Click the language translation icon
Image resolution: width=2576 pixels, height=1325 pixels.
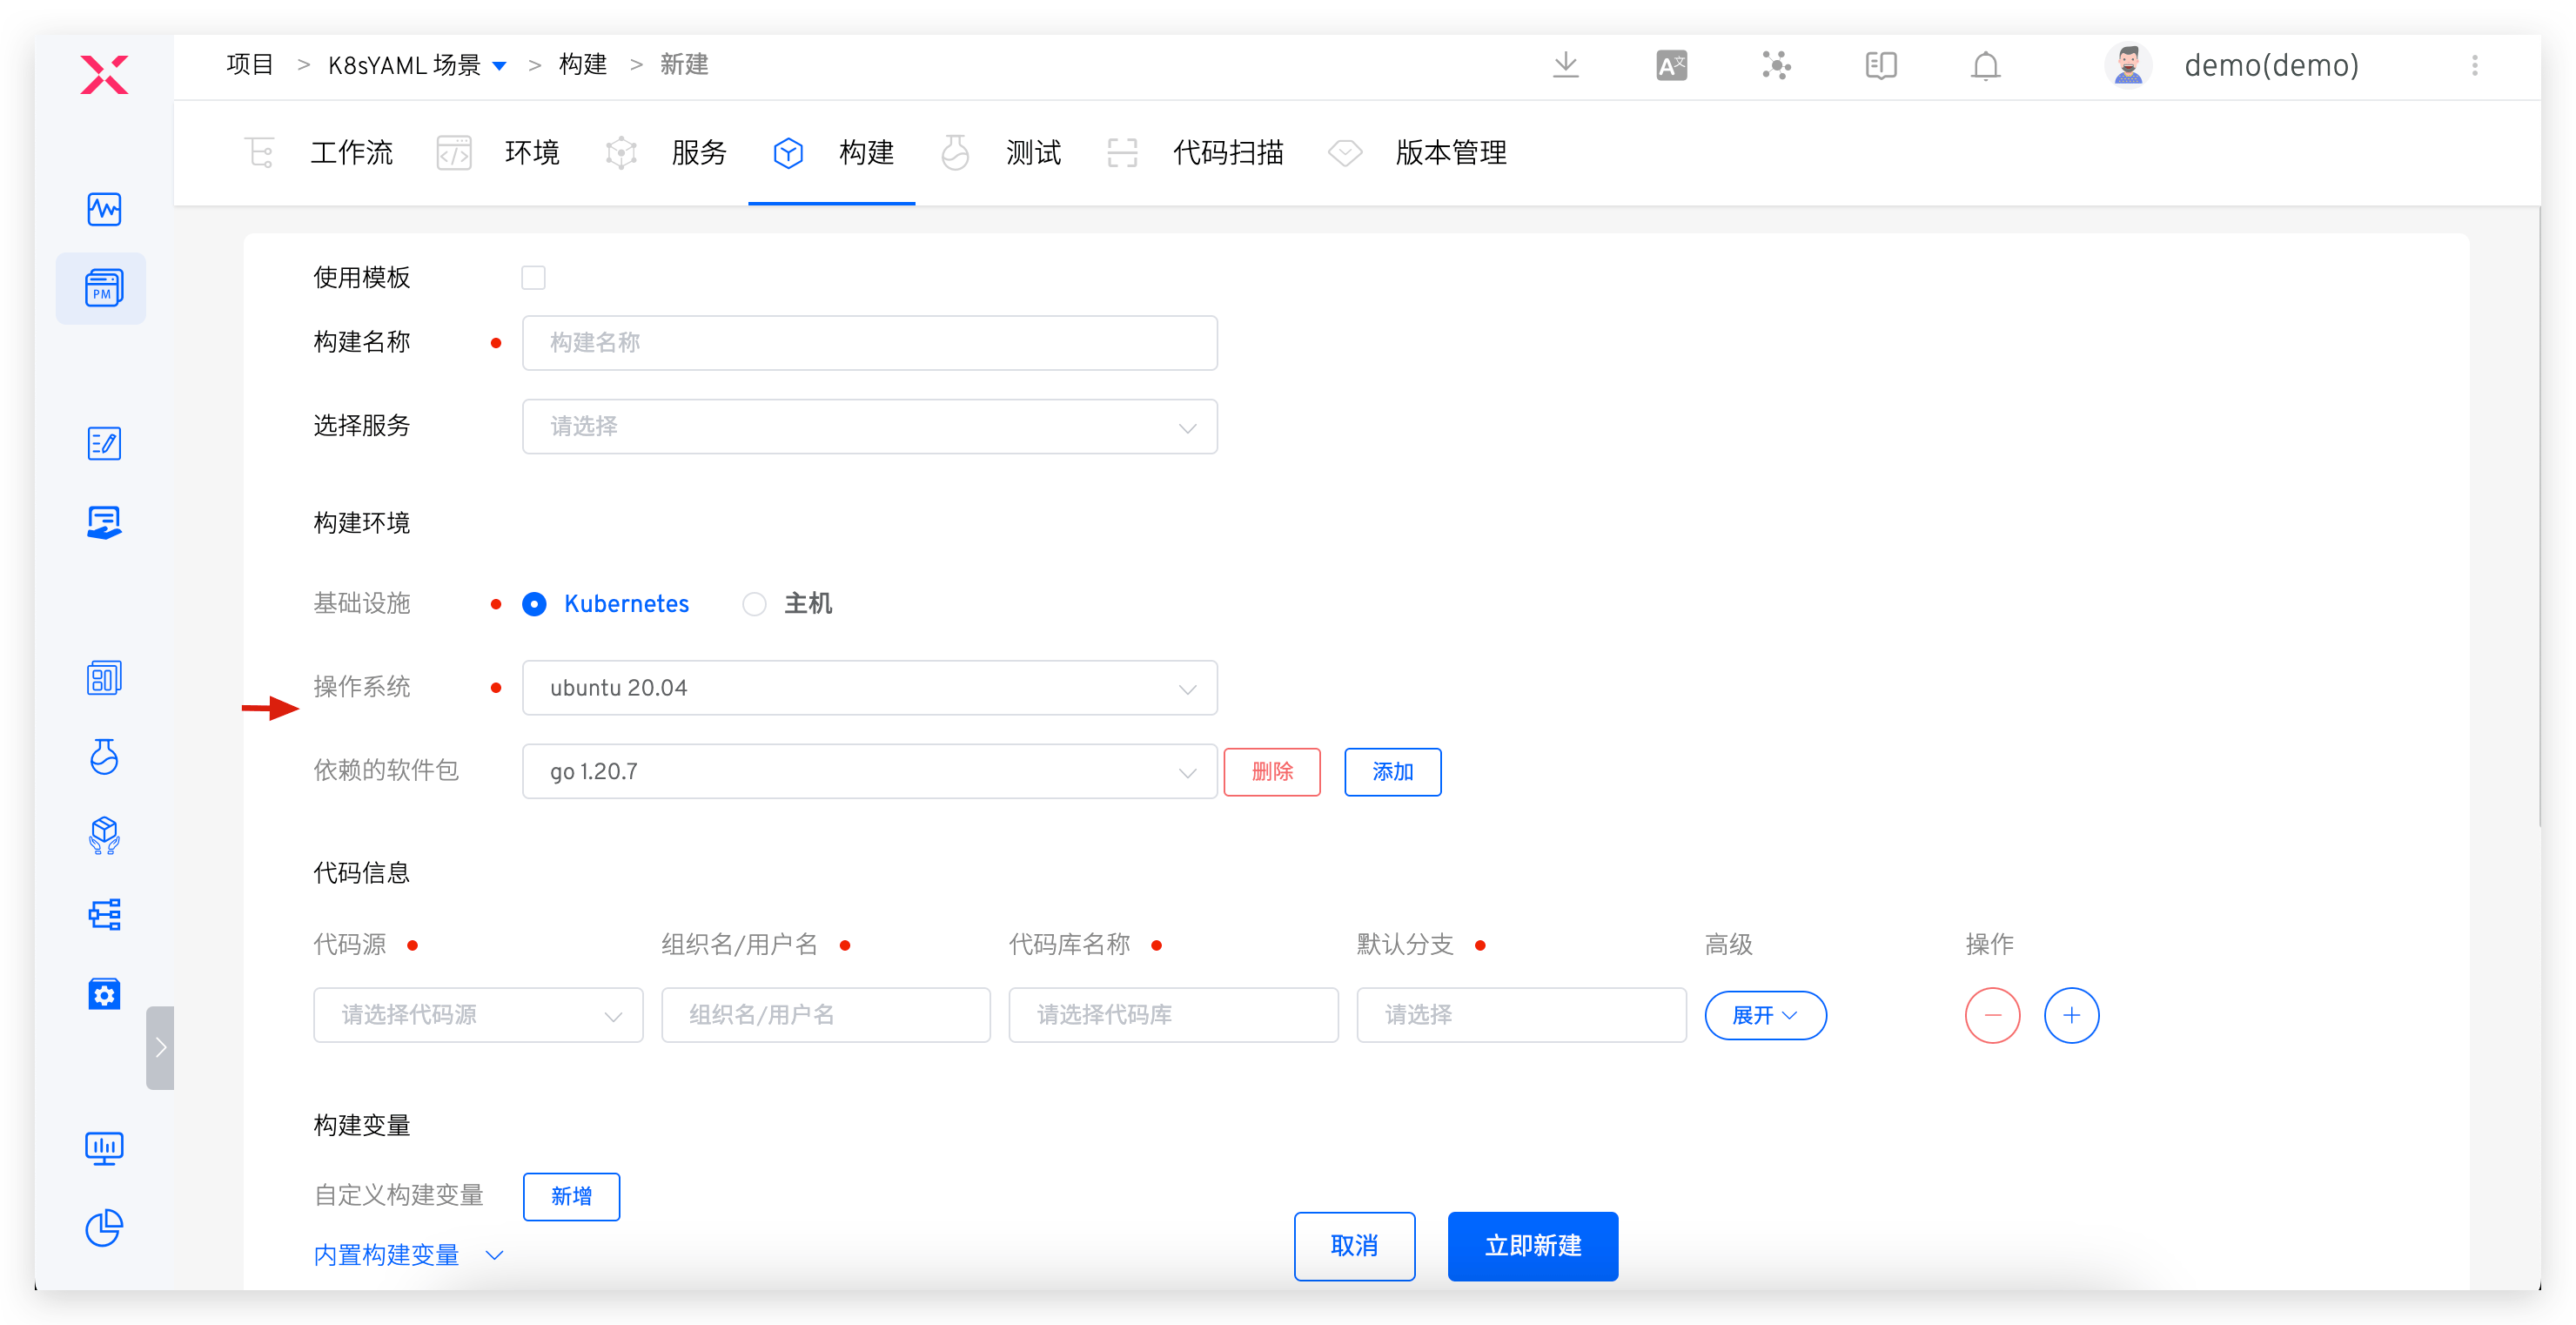pyautogui.click(x=1671, y=66)
